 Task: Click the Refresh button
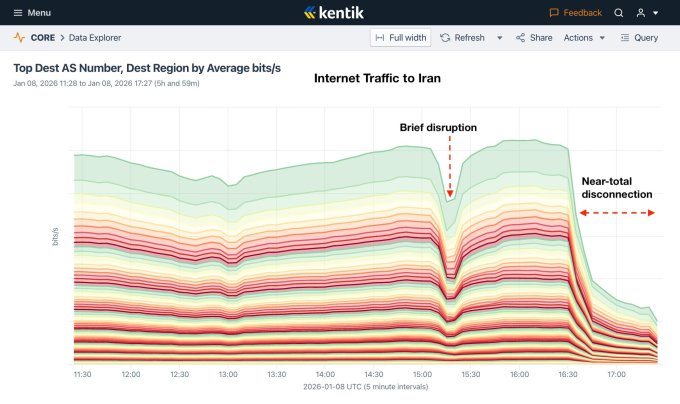point(463,37)
